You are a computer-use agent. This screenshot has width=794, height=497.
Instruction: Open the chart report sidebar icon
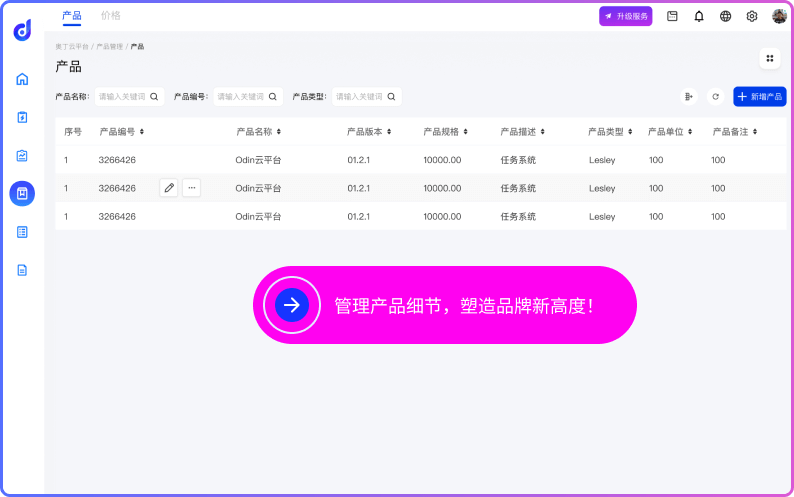coord(22,156)
